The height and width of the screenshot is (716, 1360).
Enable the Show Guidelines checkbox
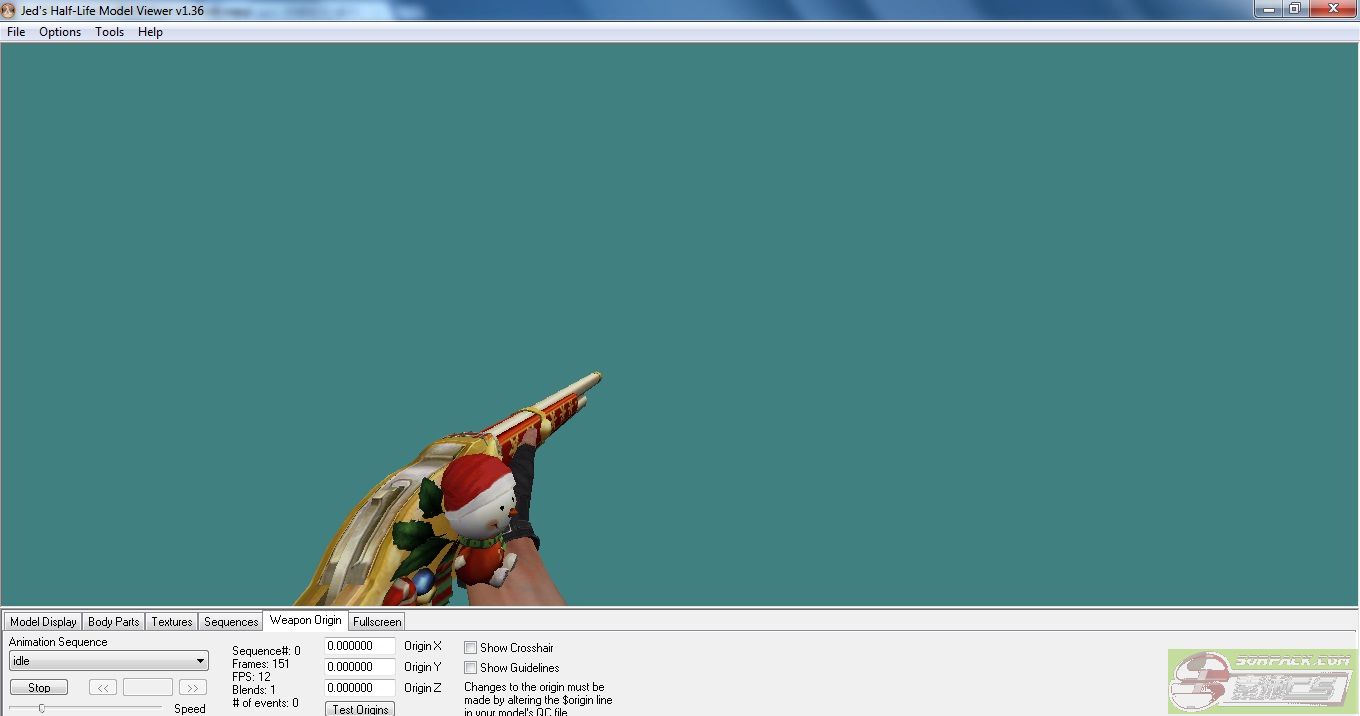pos(470,668)
